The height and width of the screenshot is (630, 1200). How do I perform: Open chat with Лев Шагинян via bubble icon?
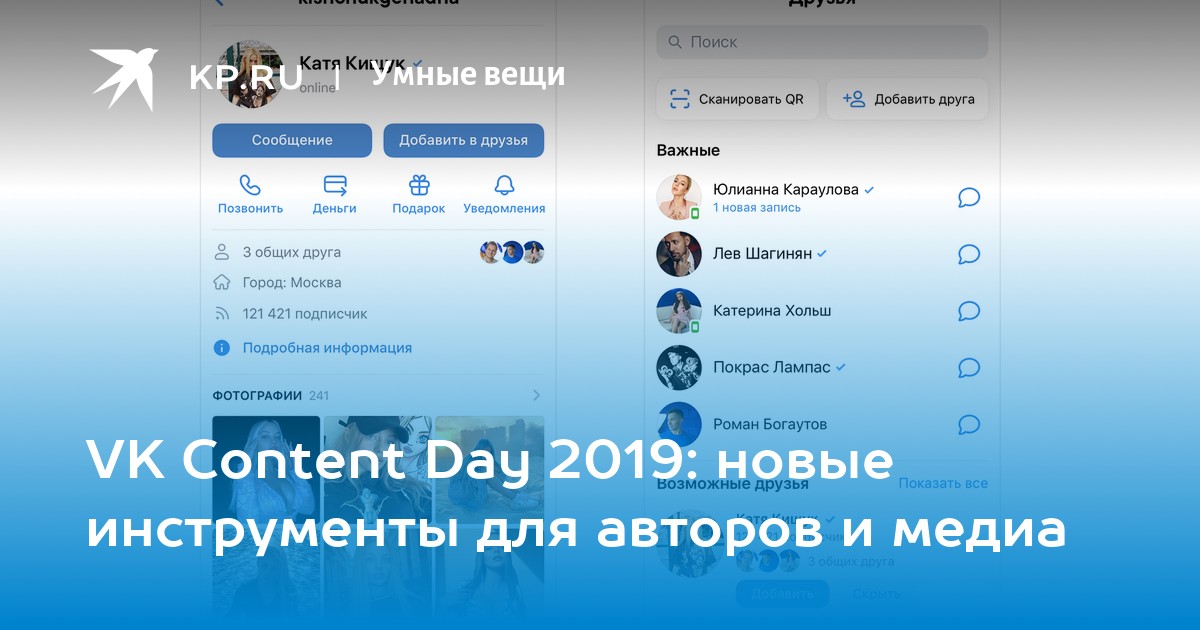(968, 254)
